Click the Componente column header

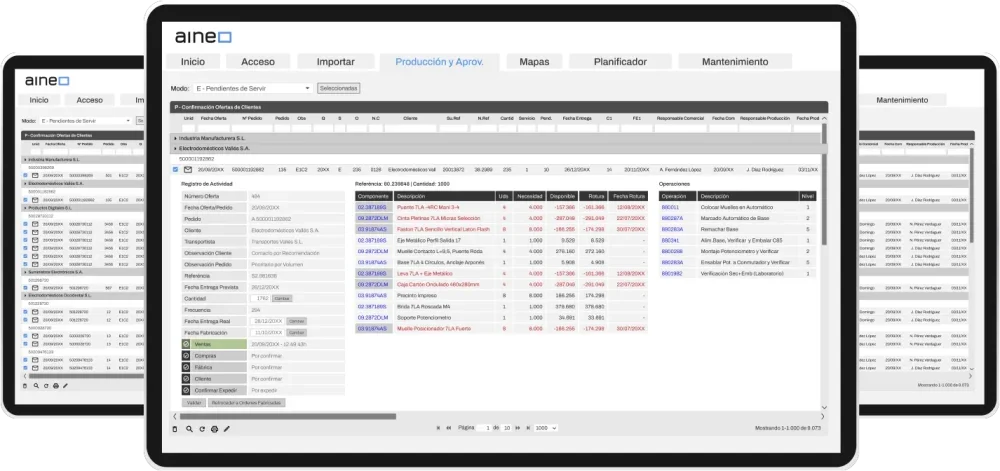(374, 196)
